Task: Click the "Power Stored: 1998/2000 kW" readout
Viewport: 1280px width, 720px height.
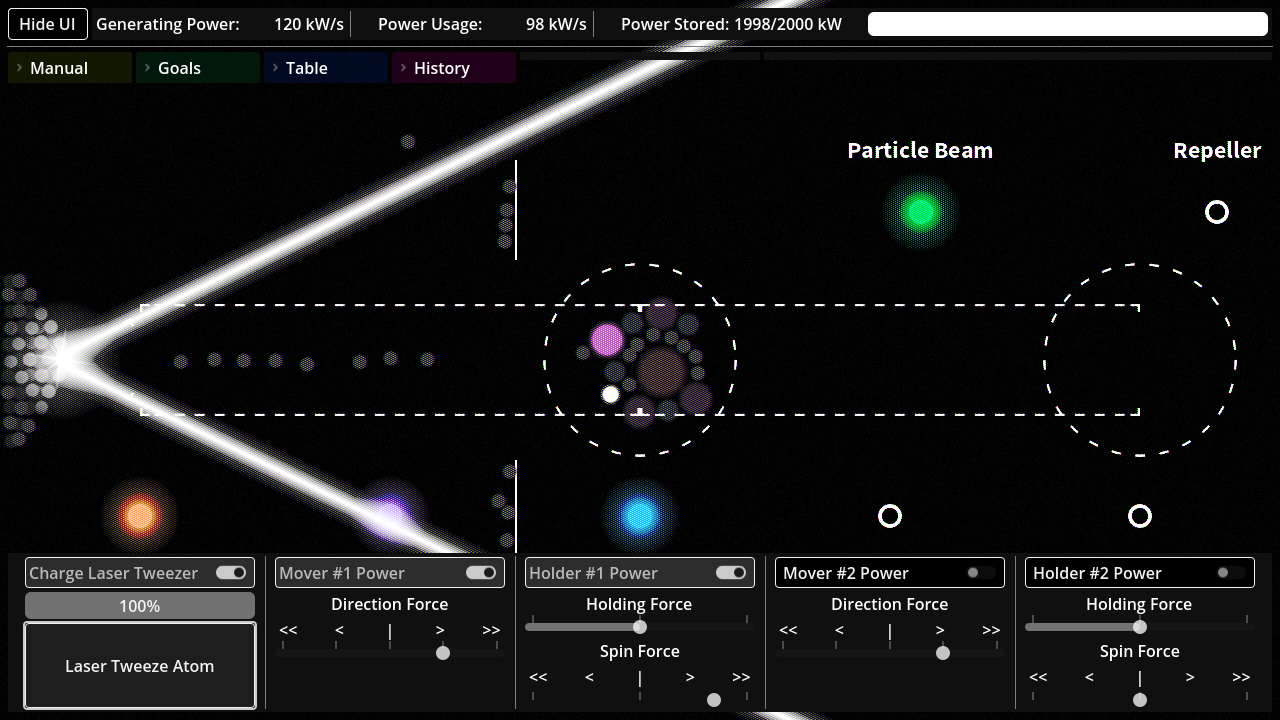Action: [731, 24]
